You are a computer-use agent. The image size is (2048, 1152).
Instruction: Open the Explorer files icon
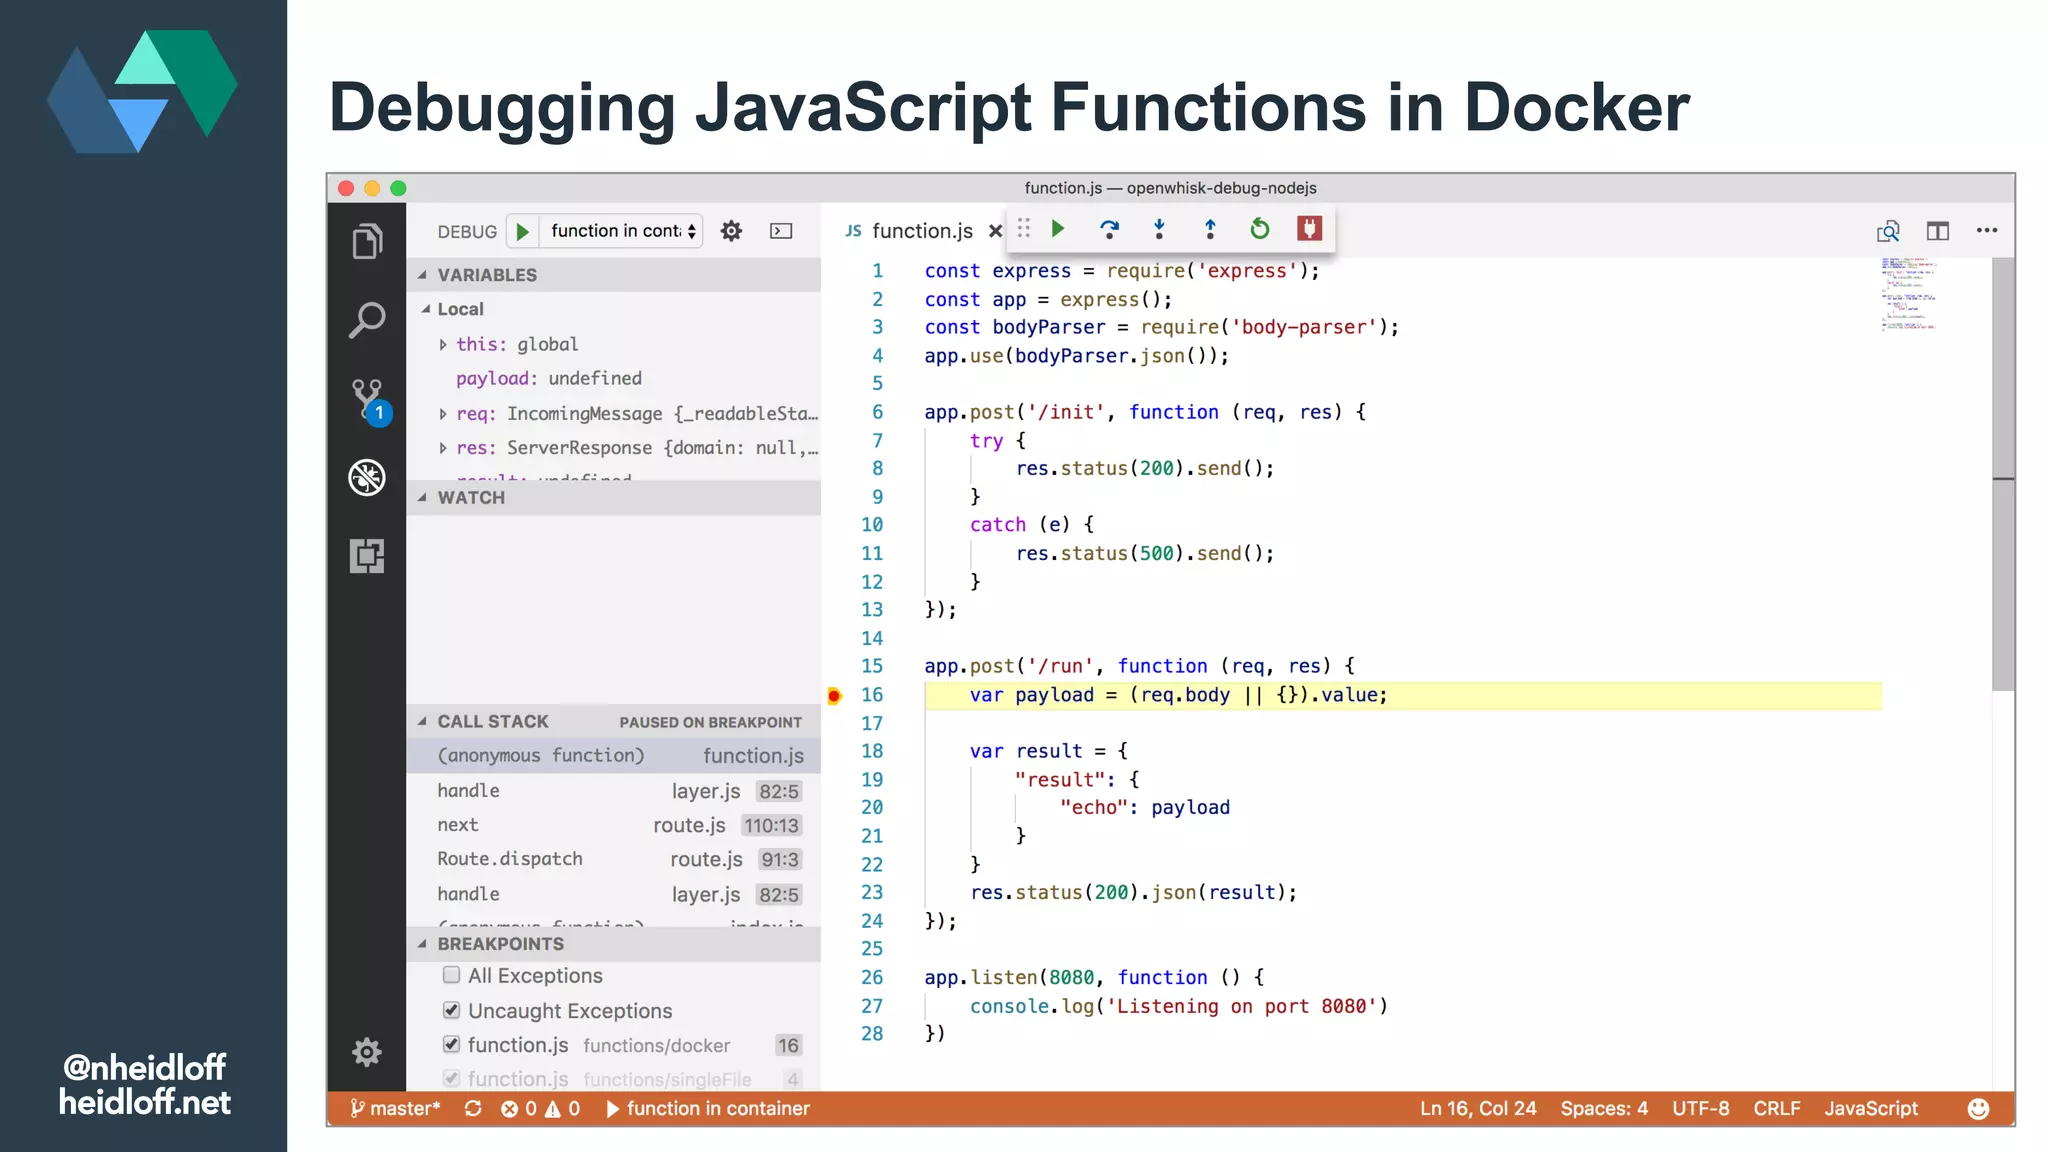367,241
